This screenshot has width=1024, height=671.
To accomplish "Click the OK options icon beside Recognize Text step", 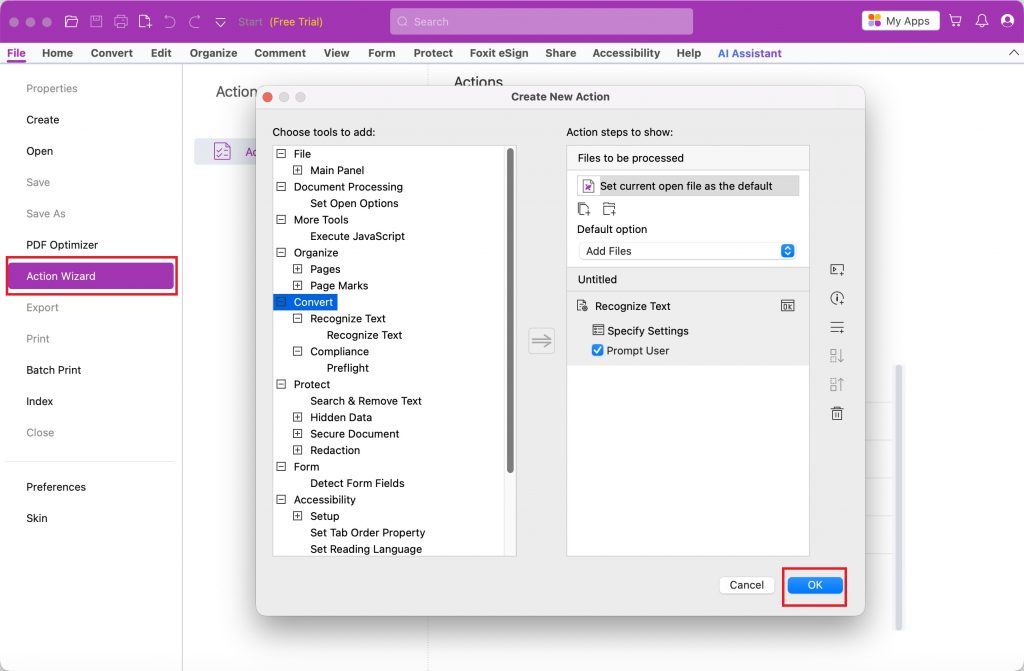I will coord(788,306).
